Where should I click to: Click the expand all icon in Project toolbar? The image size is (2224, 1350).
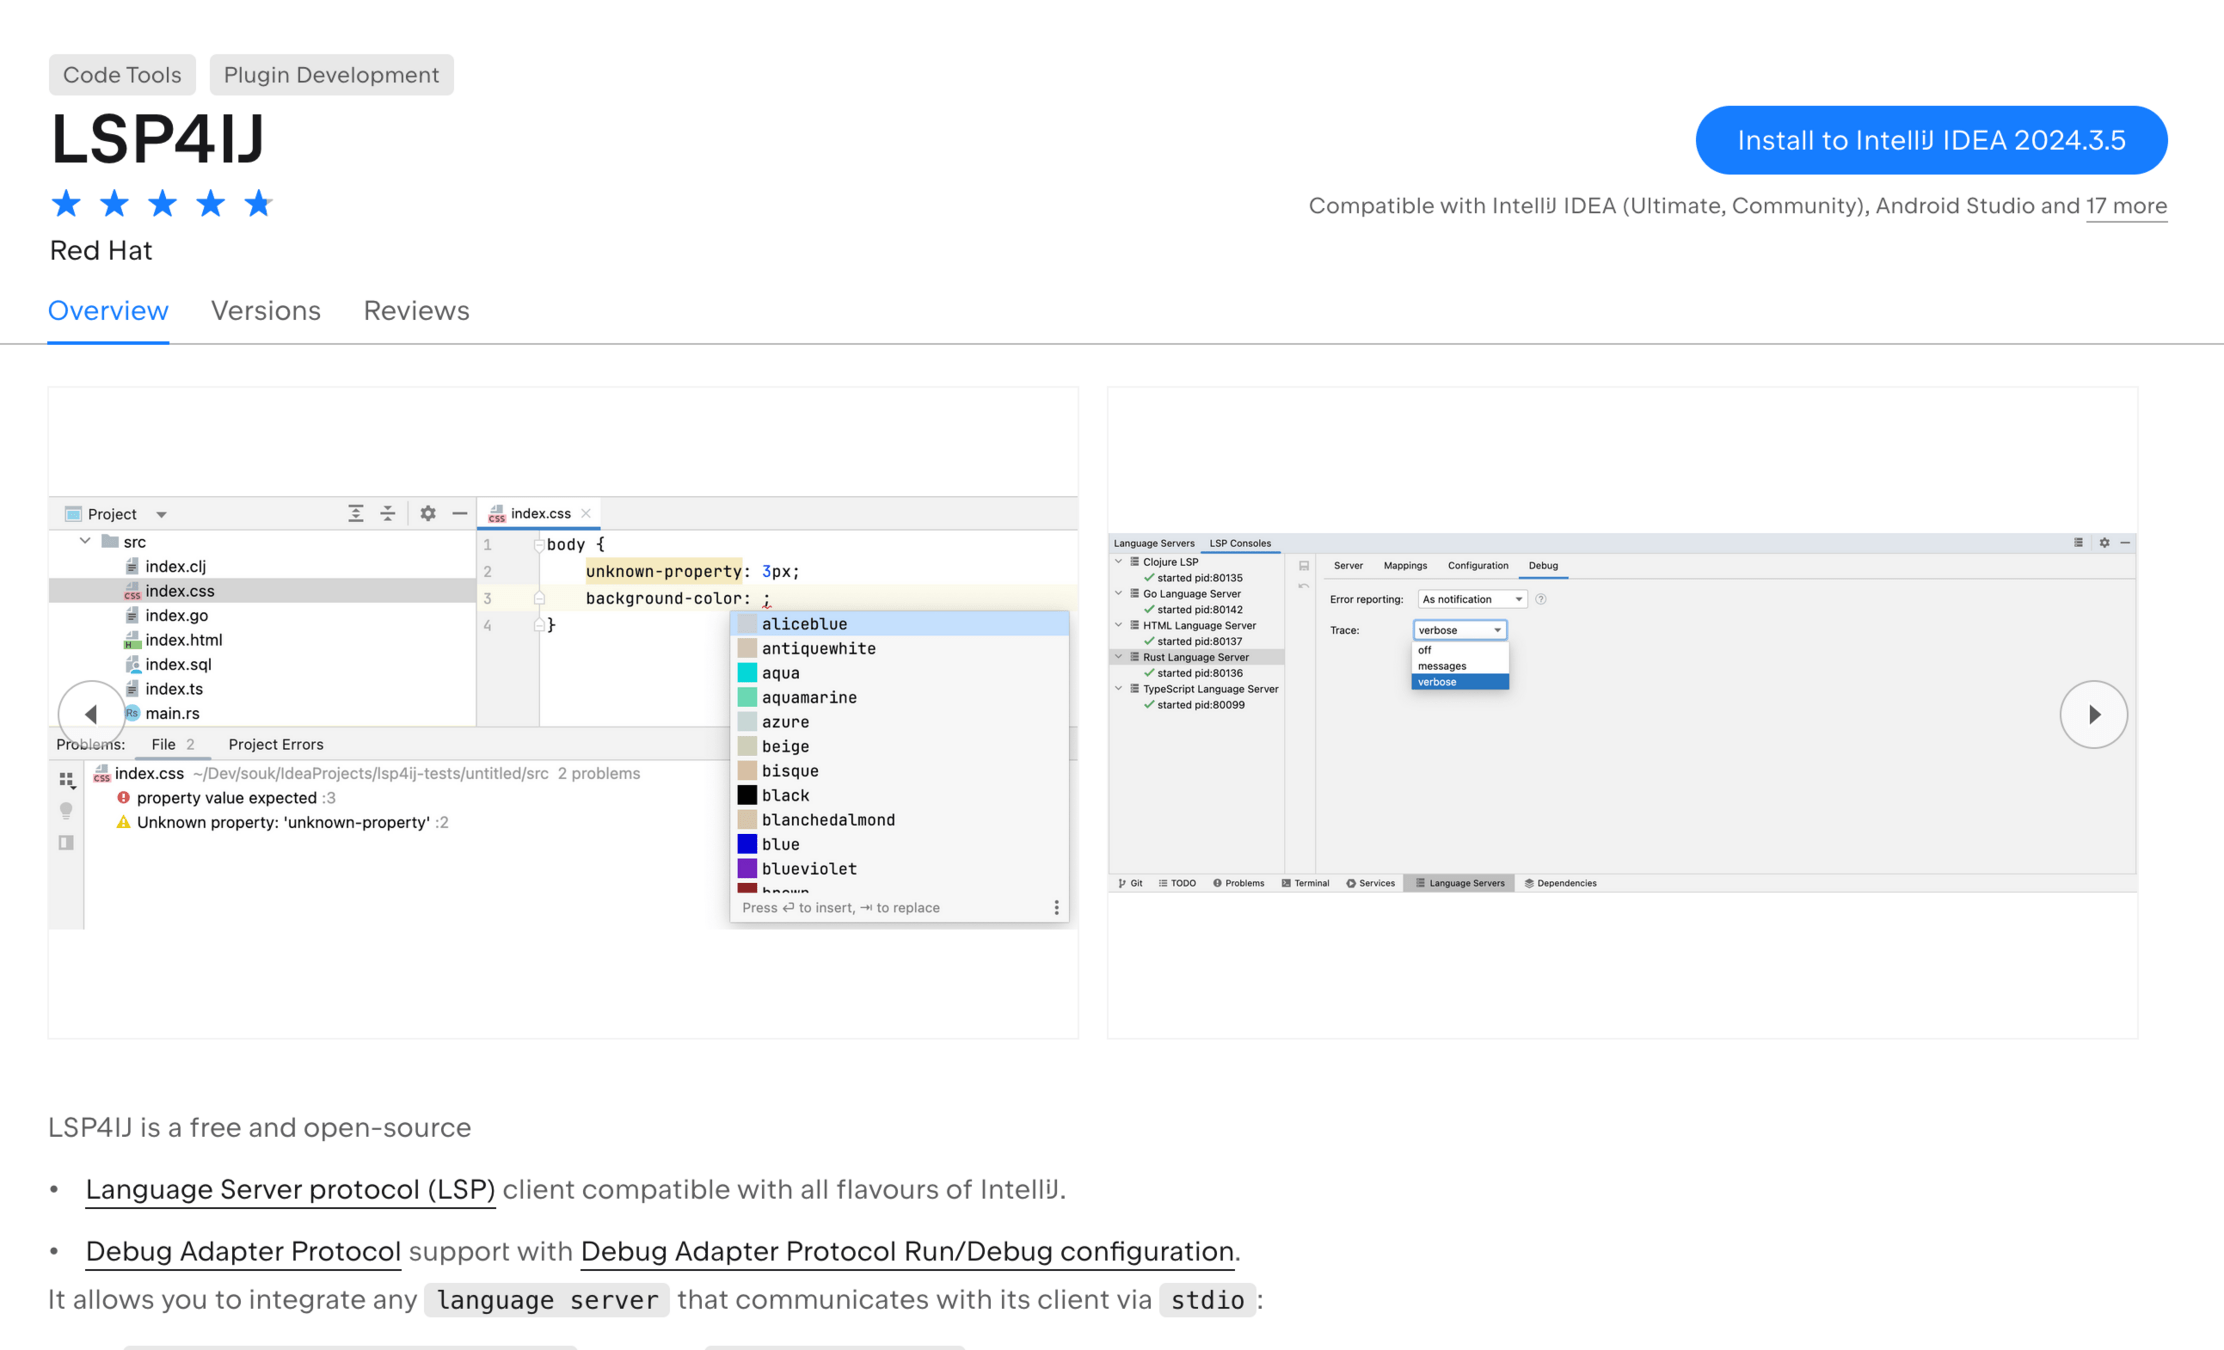coord(356,513)
